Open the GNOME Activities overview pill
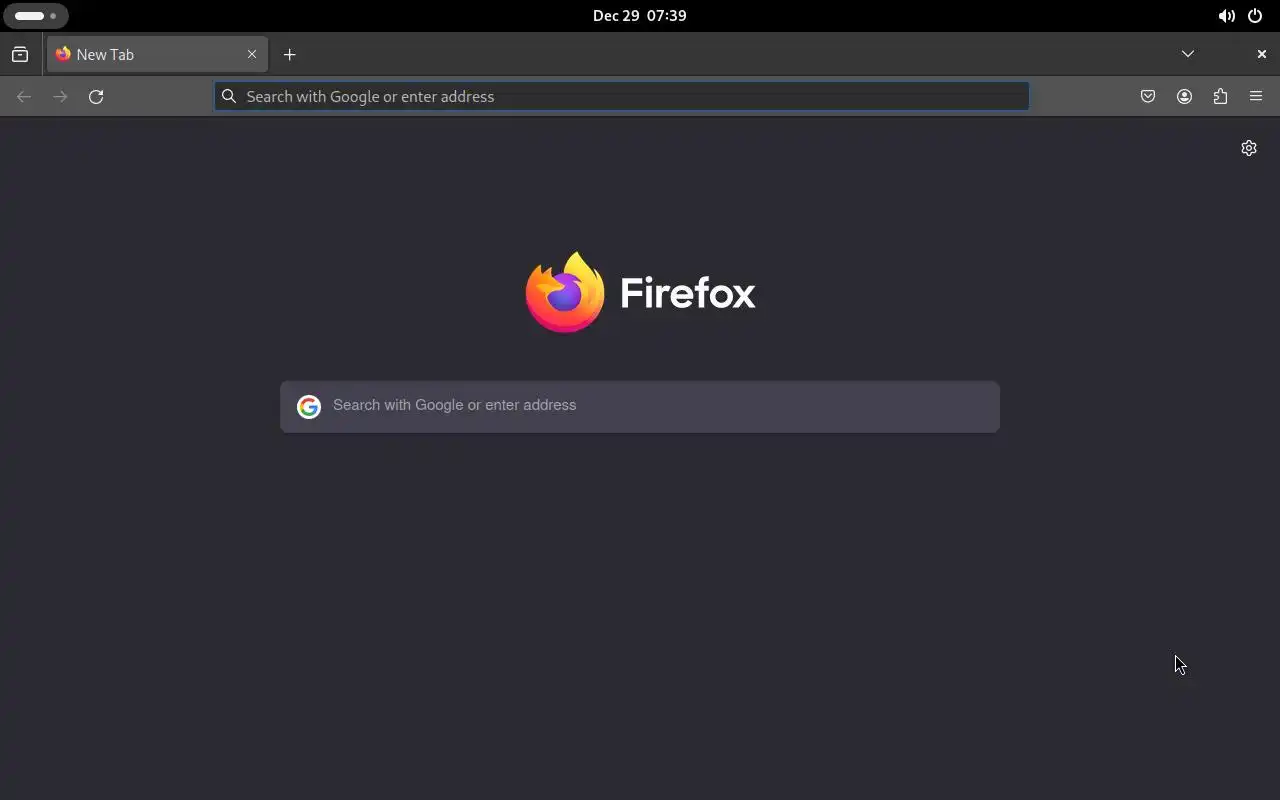 35,16
